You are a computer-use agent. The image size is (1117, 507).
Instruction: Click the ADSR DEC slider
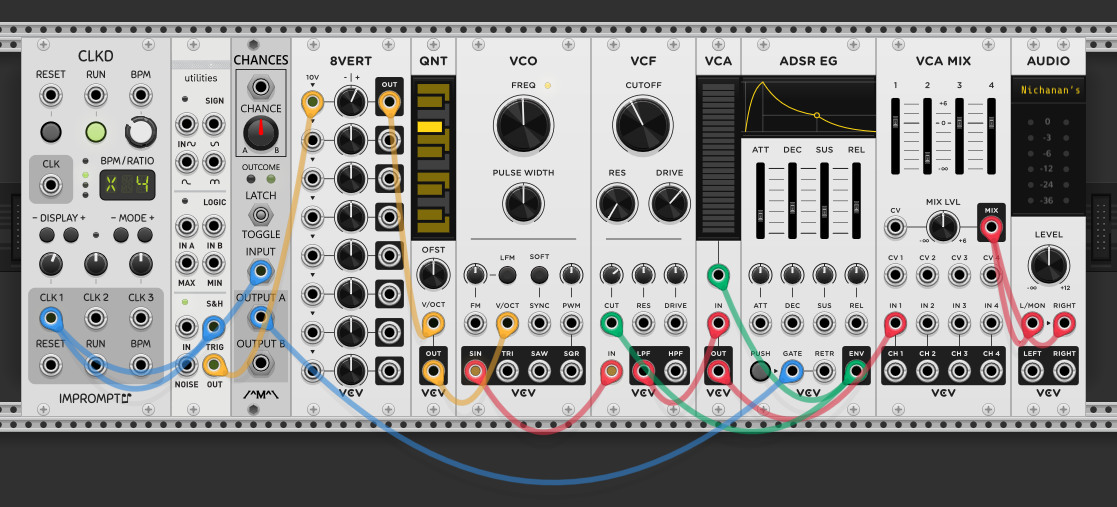tap(792, 201)
